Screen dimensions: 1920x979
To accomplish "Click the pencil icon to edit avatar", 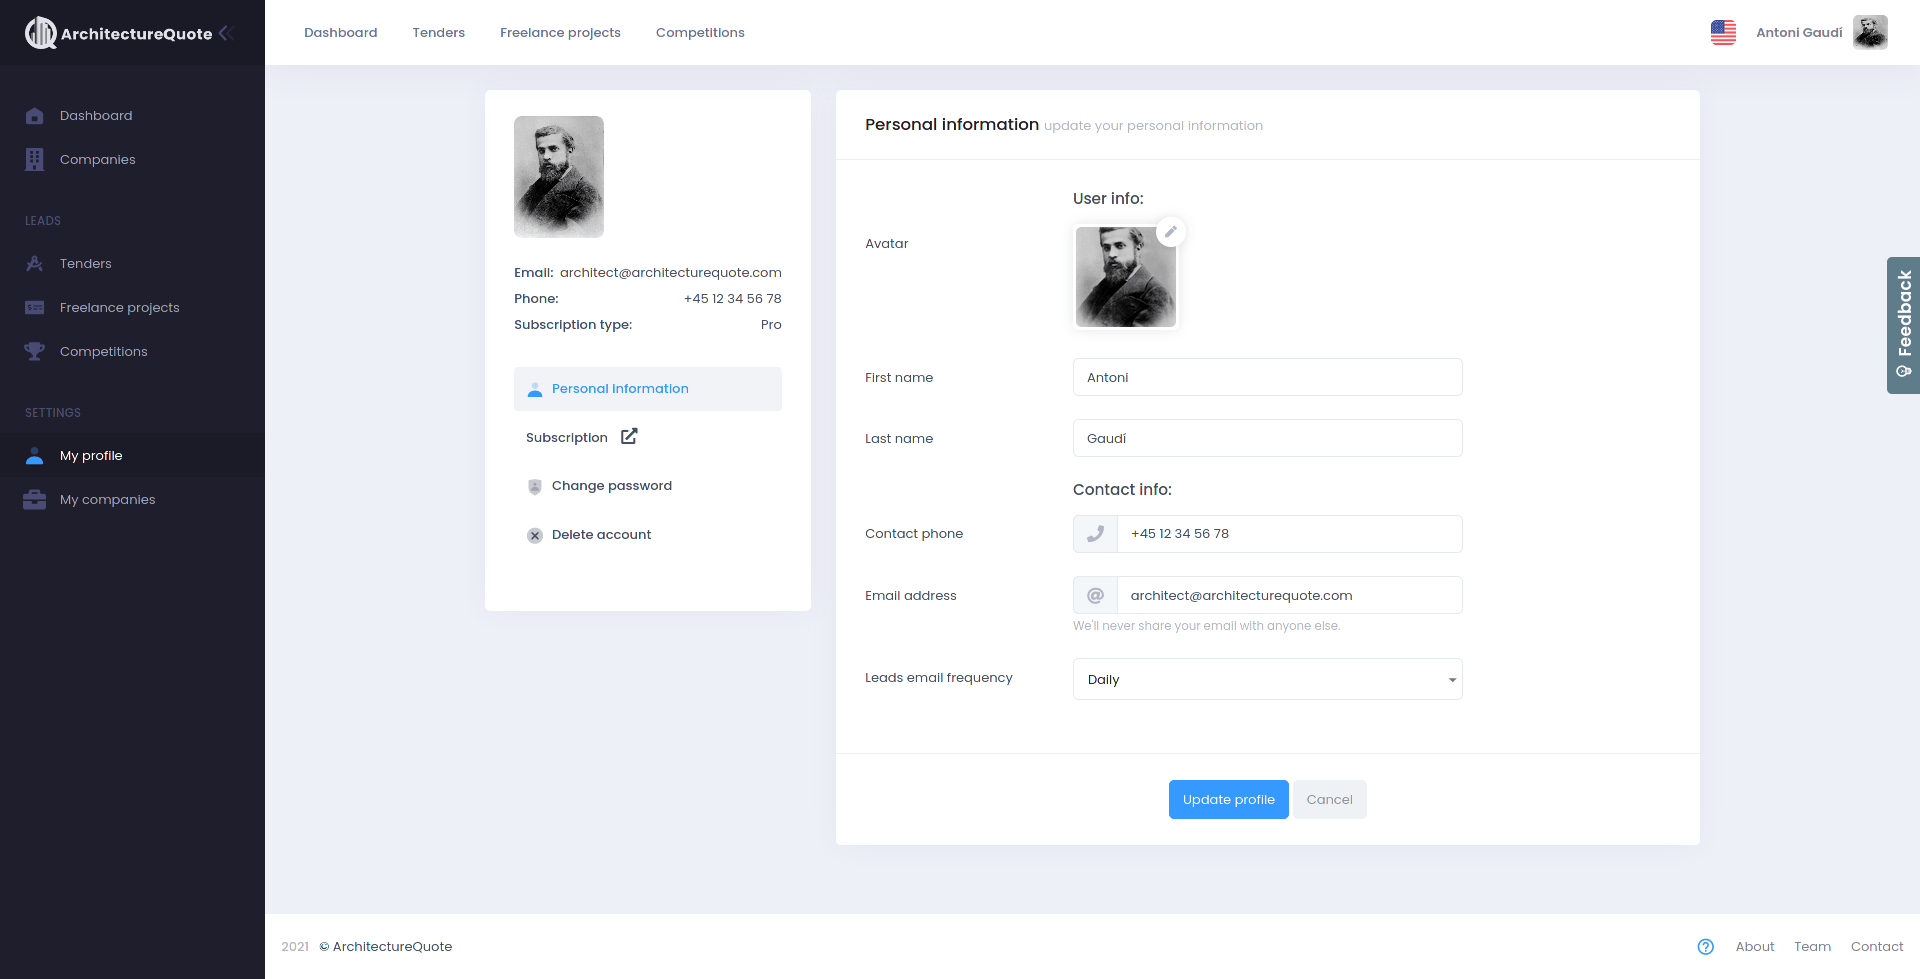I will (1170, 232).
